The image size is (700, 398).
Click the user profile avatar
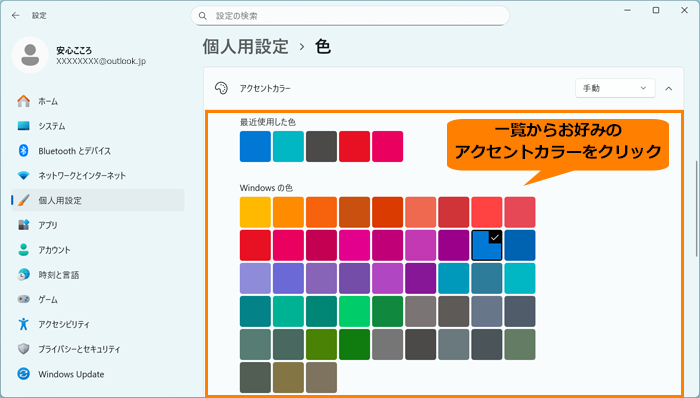(30, 55)
